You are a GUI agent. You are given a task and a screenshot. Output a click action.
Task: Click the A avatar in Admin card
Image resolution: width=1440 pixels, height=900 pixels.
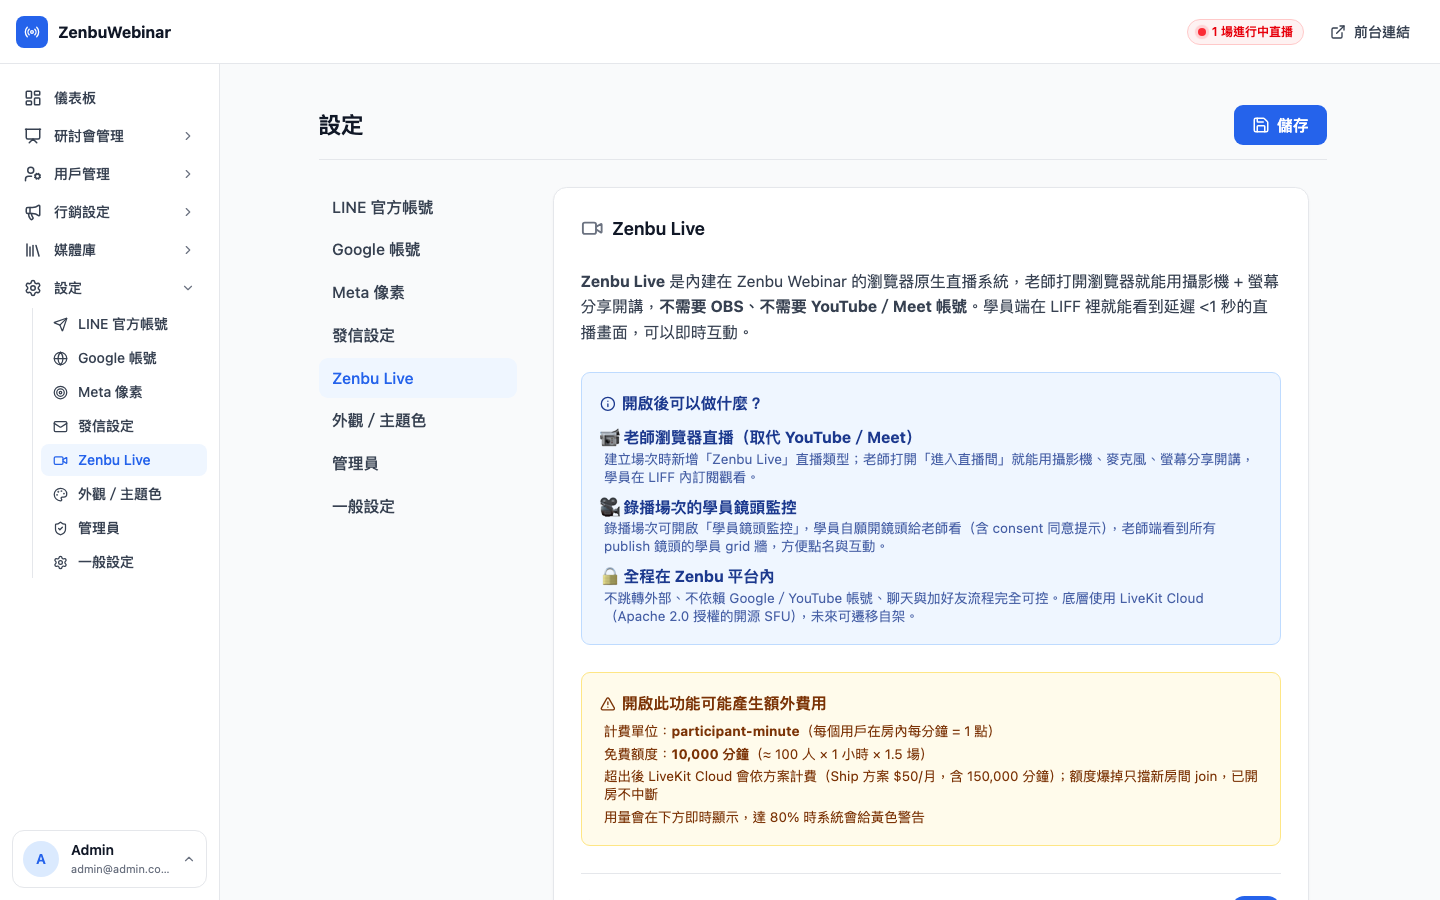click(41, 859)
